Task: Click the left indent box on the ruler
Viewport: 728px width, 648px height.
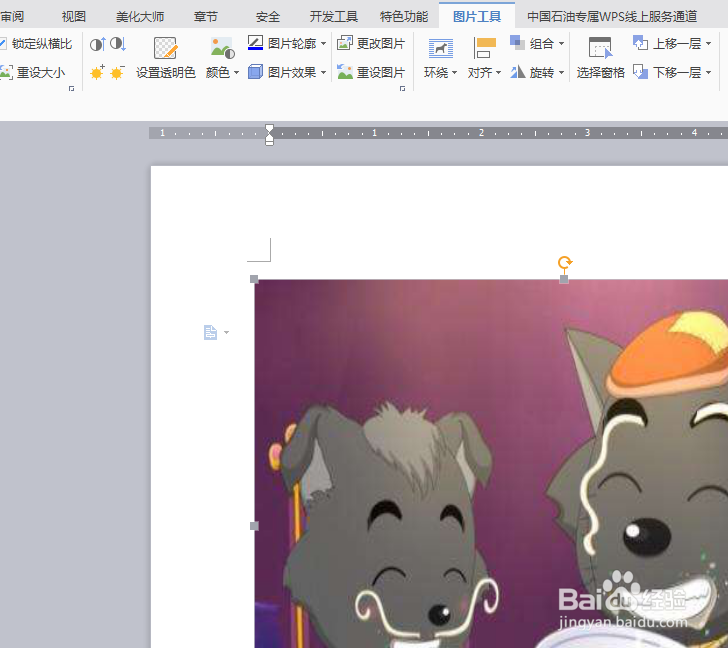Action: [269, 143]
